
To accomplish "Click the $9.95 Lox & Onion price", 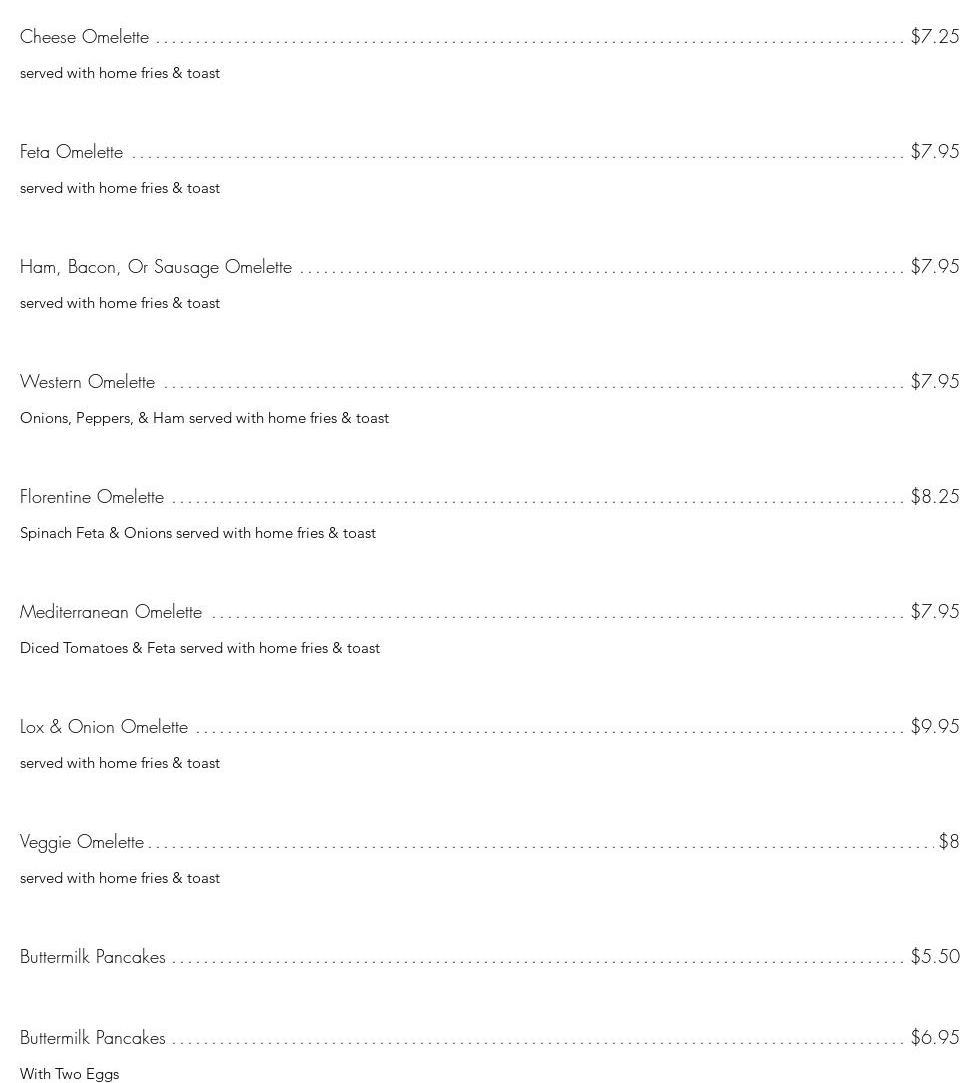I will point(934,727).
